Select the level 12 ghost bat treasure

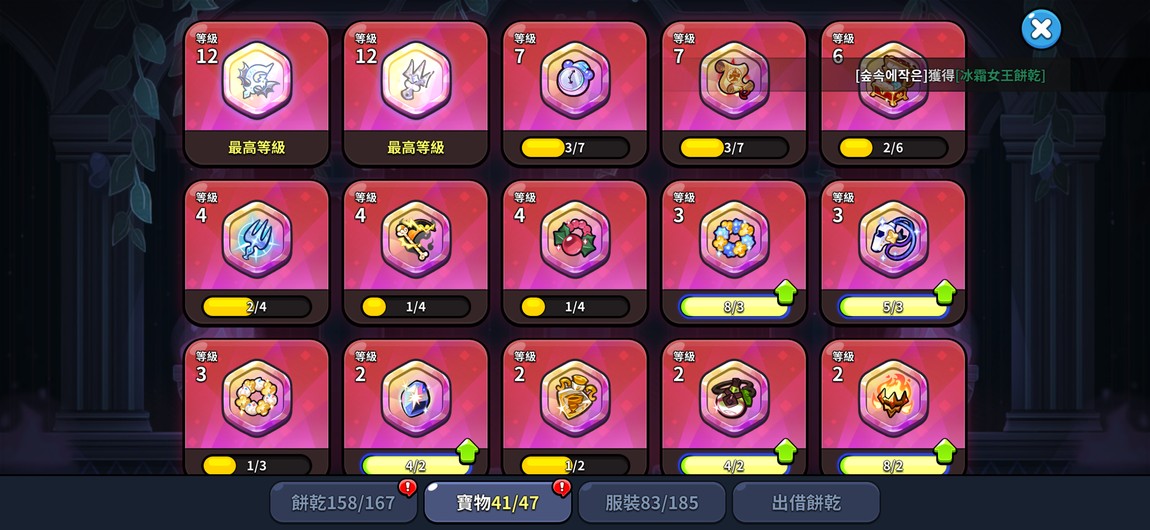(257, 79)
